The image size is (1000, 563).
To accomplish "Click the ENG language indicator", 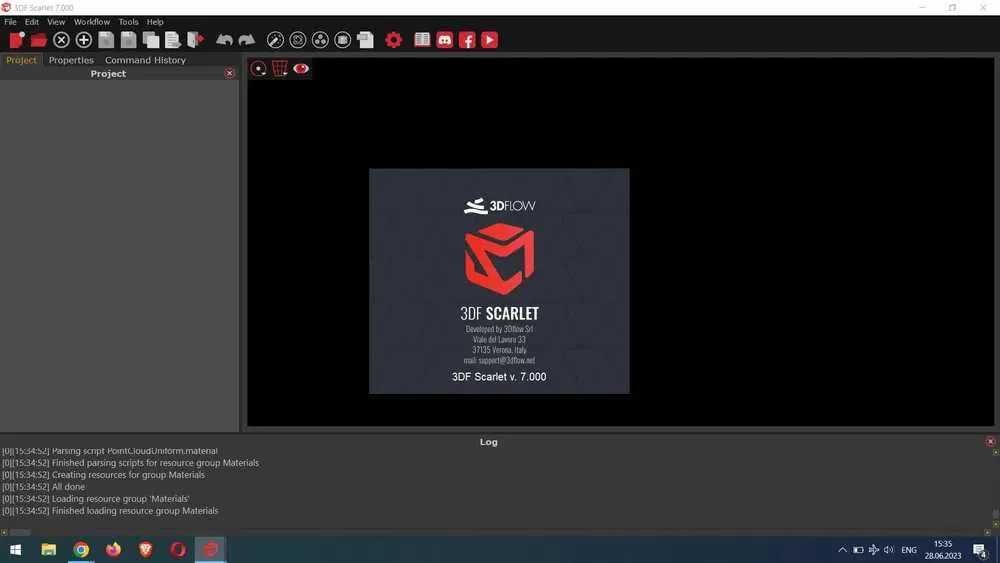I will pos(909,550).
